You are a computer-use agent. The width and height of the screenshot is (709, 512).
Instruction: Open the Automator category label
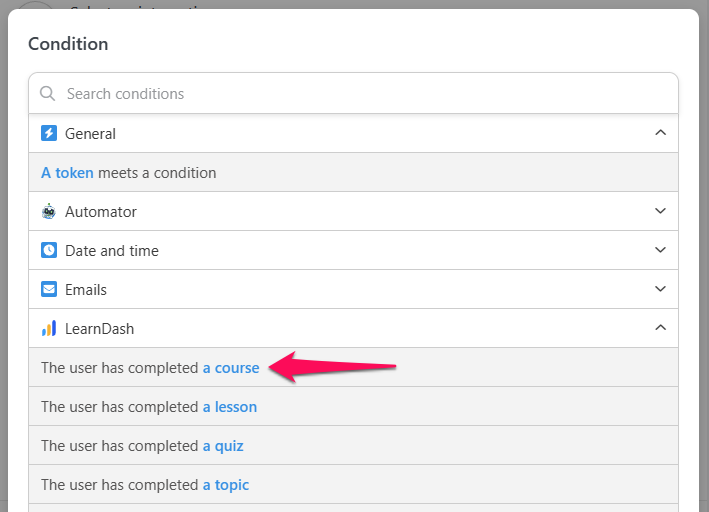(101, 212)
